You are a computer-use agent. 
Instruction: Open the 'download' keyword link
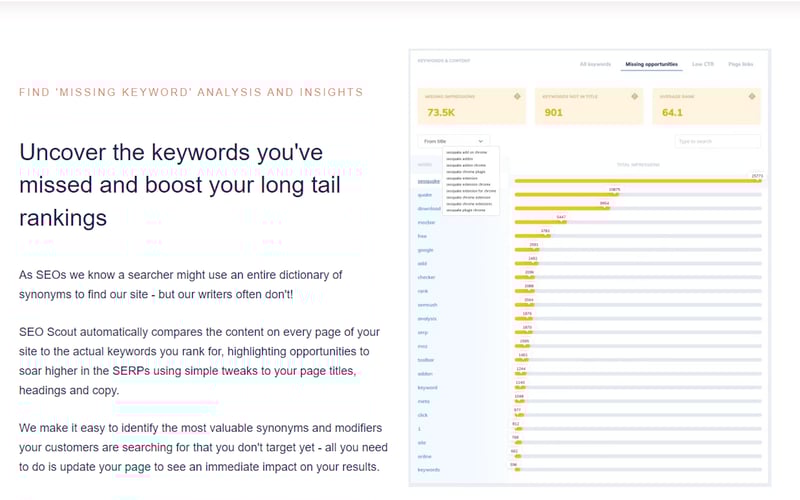coord(429,209)
